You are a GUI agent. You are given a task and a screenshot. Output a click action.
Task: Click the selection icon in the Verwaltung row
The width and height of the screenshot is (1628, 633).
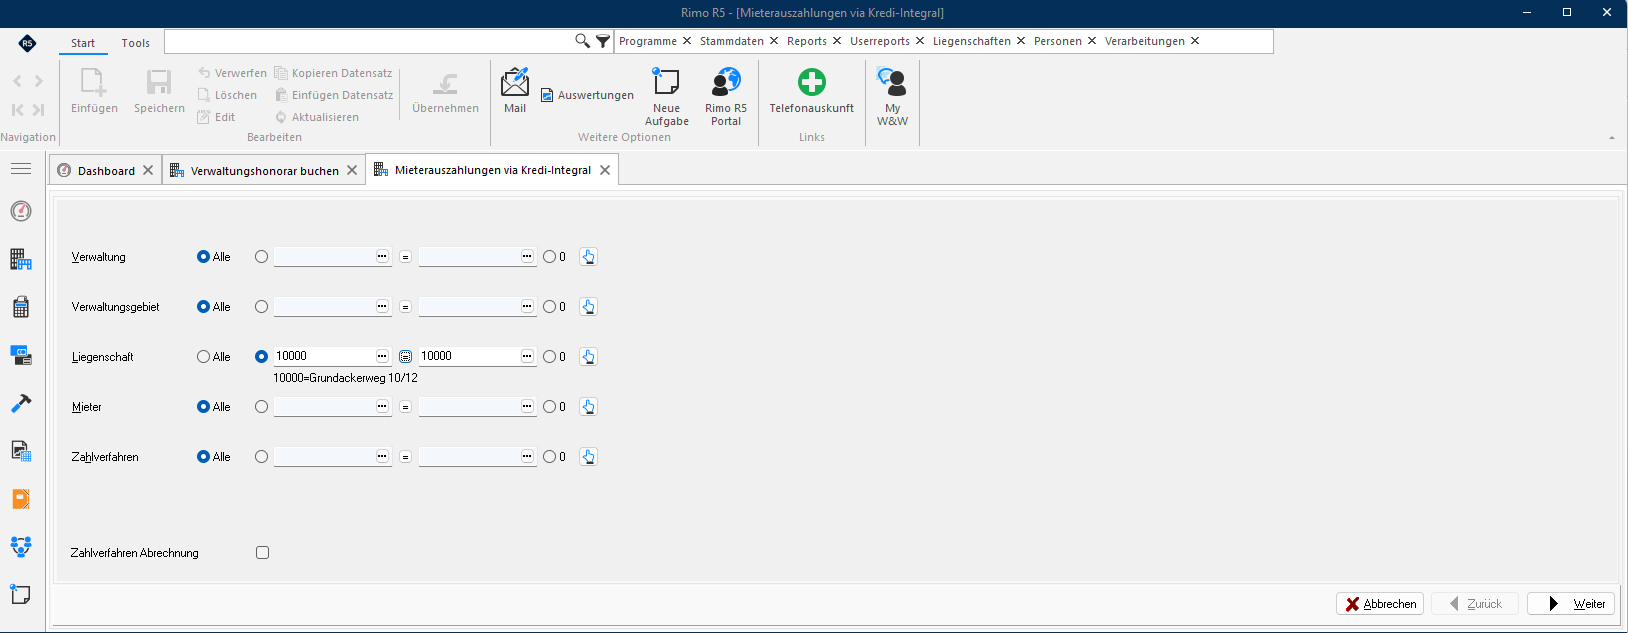coord(588,257)
